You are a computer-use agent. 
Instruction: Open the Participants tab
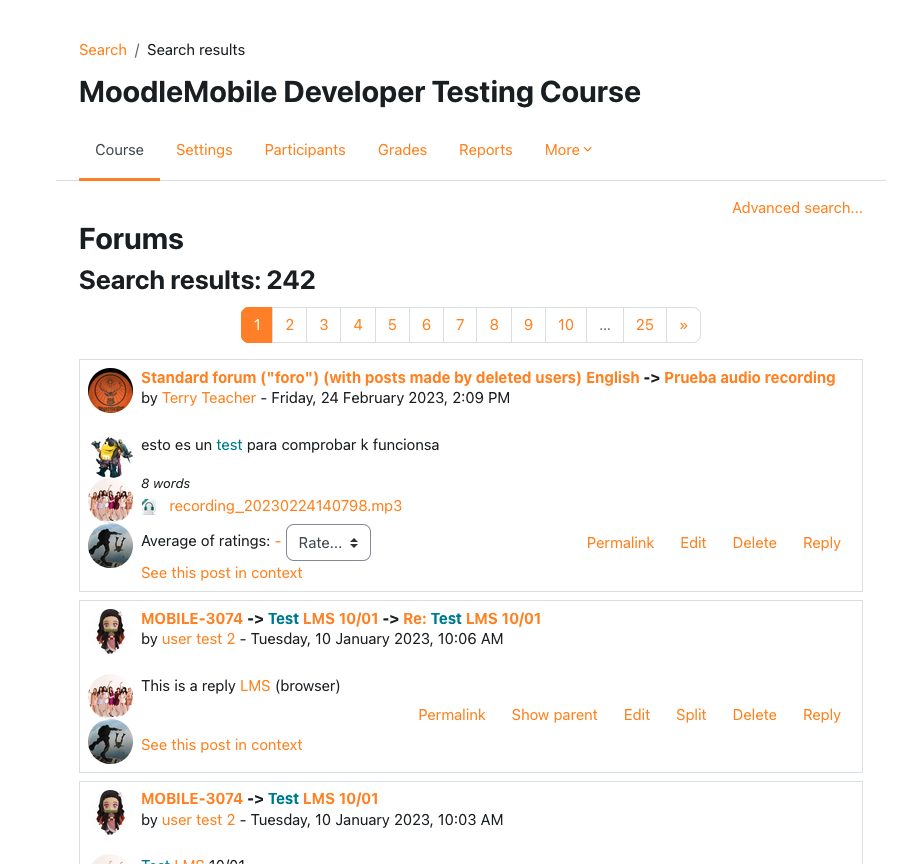305,150
